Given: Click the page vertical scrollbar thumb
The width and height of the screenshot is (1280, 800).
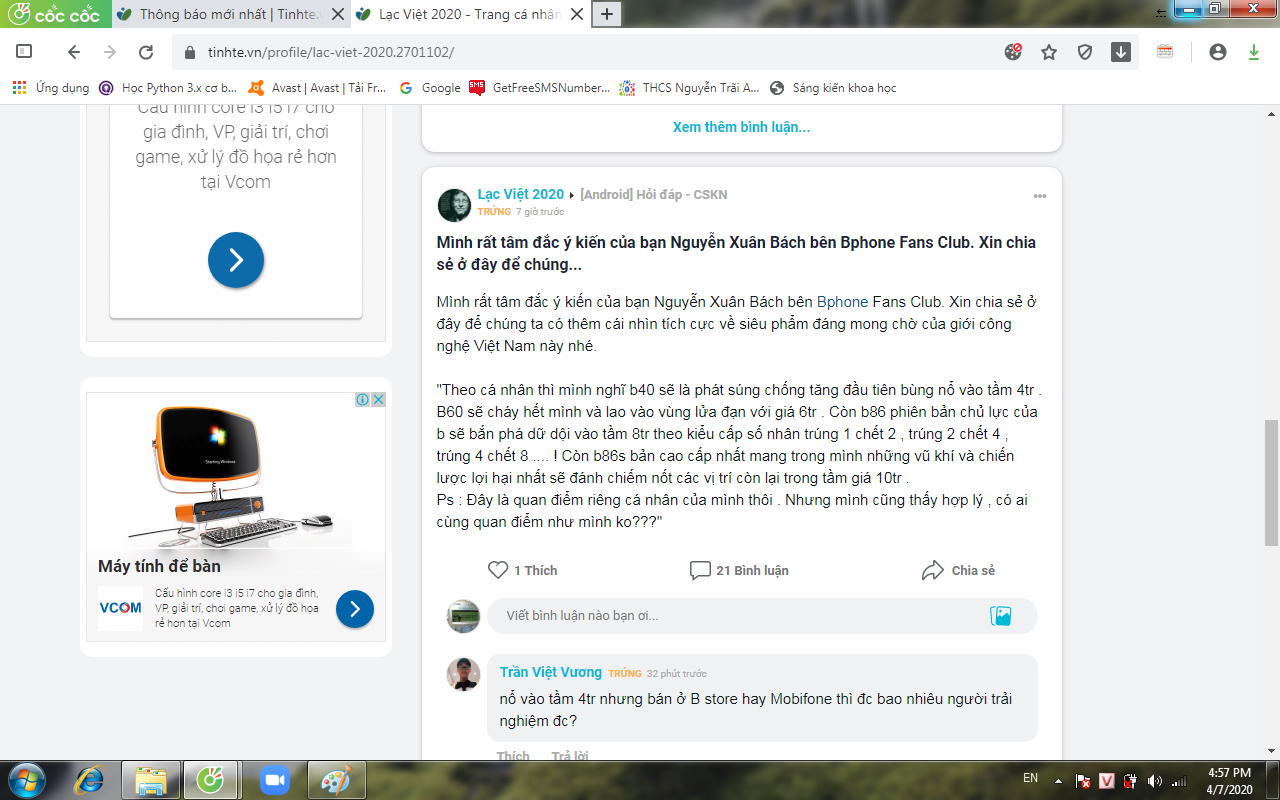Looking at the screenshot, I should [x=1271, y=482].
